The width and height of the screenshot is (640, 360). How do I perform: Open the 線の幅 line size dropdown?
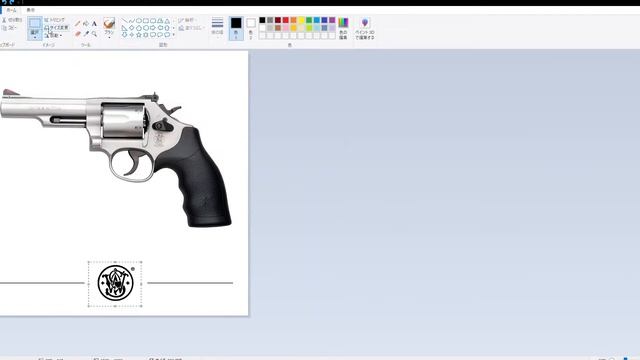click(x=217, y=28)
